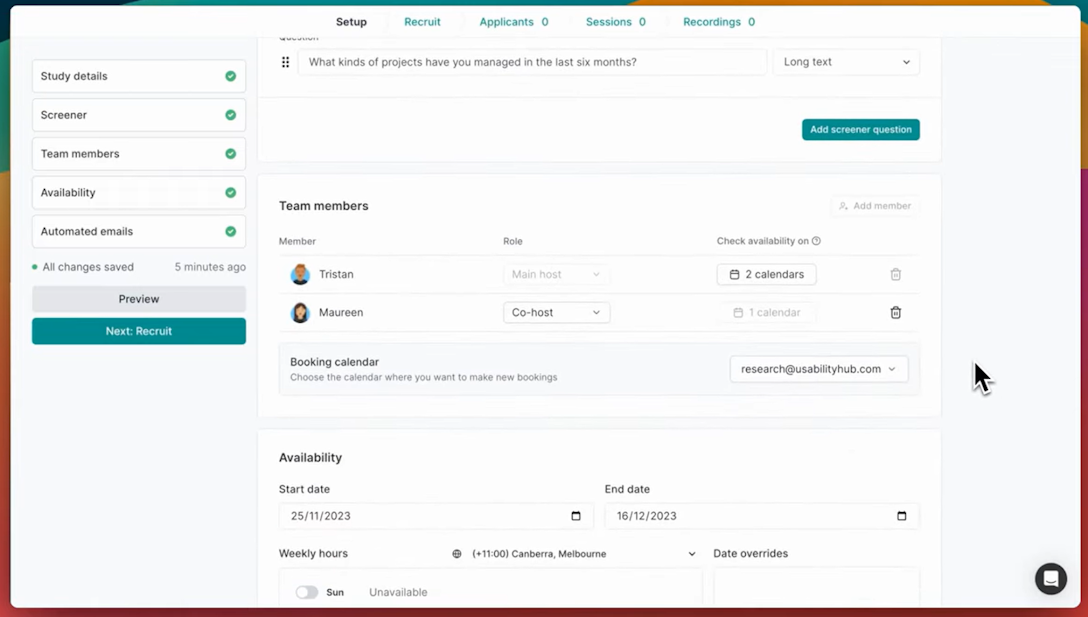
Task: Open the Sessions tab
Action: click(608, 21)
